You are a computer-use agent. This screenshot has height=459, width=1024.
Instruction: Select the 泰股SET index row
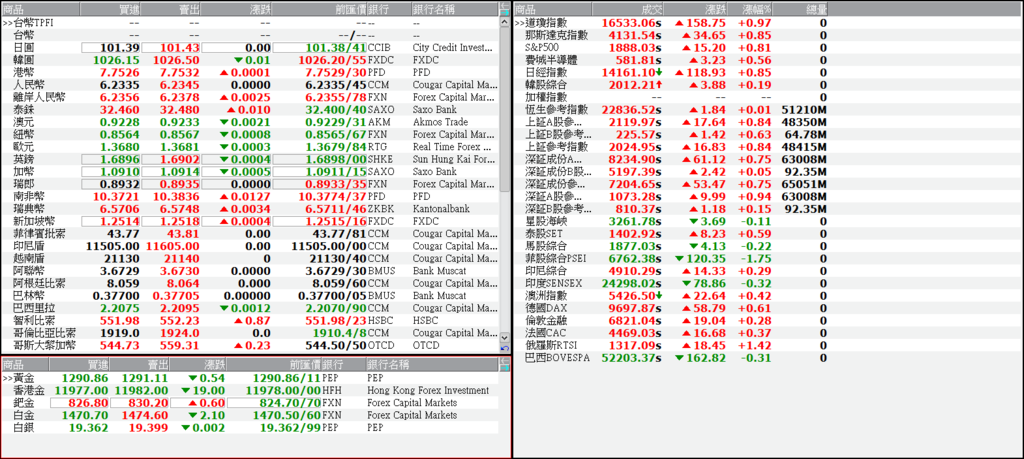pyautogui.click(x=671, y=234)
